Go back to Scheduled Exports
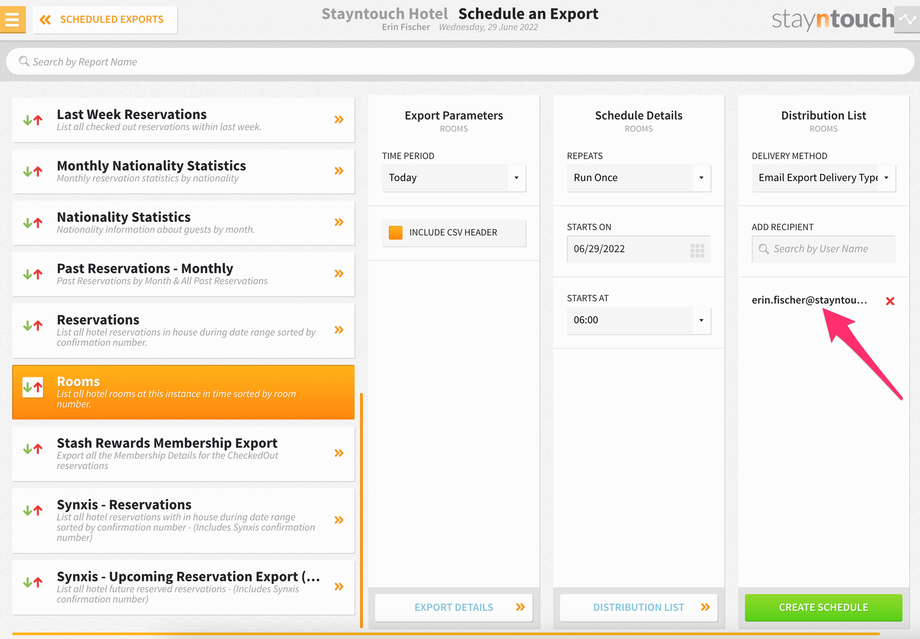Screen dimensions: 920x639 [105, 19]
